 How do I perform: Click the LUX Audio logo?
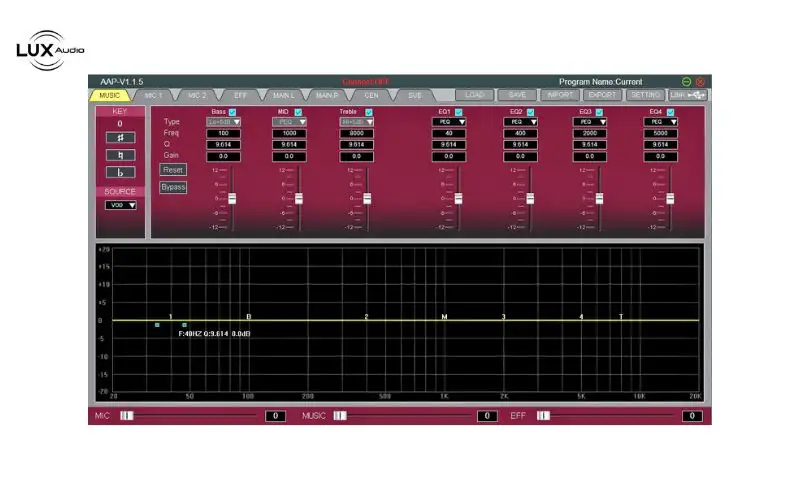coord(50,50)
